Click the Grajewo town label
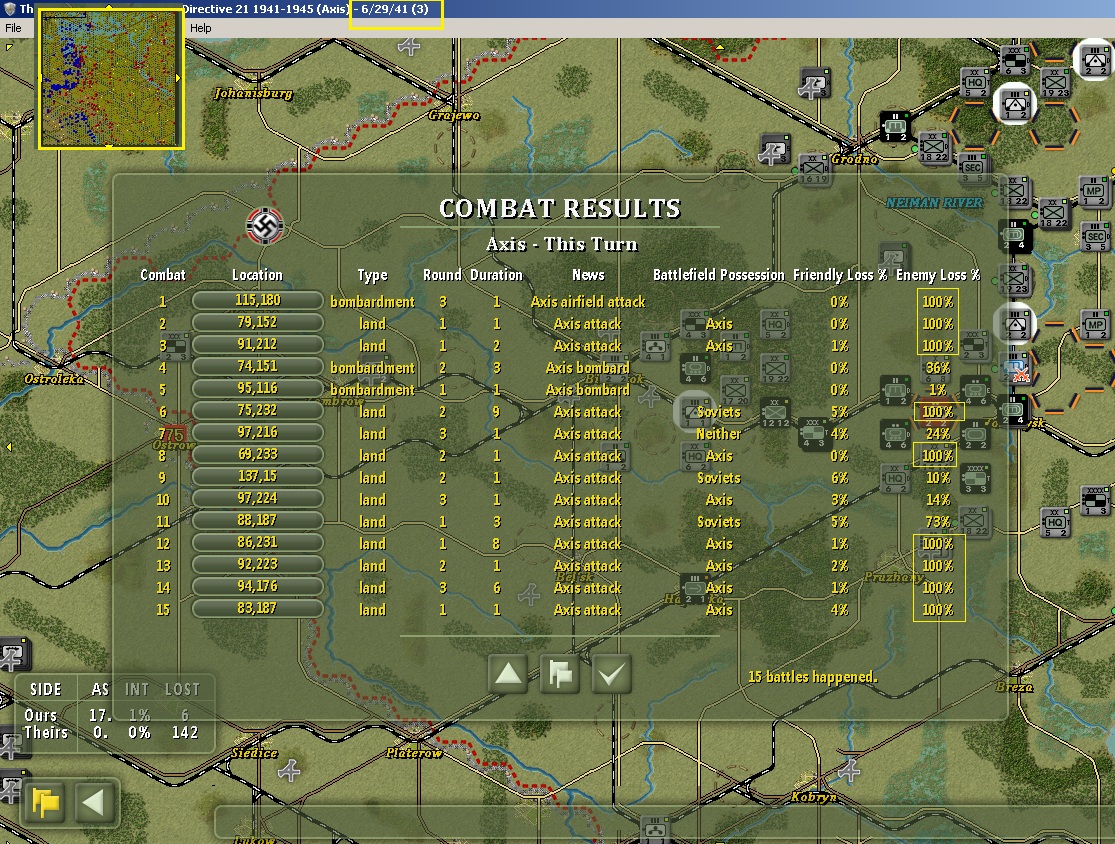The height and width of the screenshot is (844, 1115). coord(454,115)
